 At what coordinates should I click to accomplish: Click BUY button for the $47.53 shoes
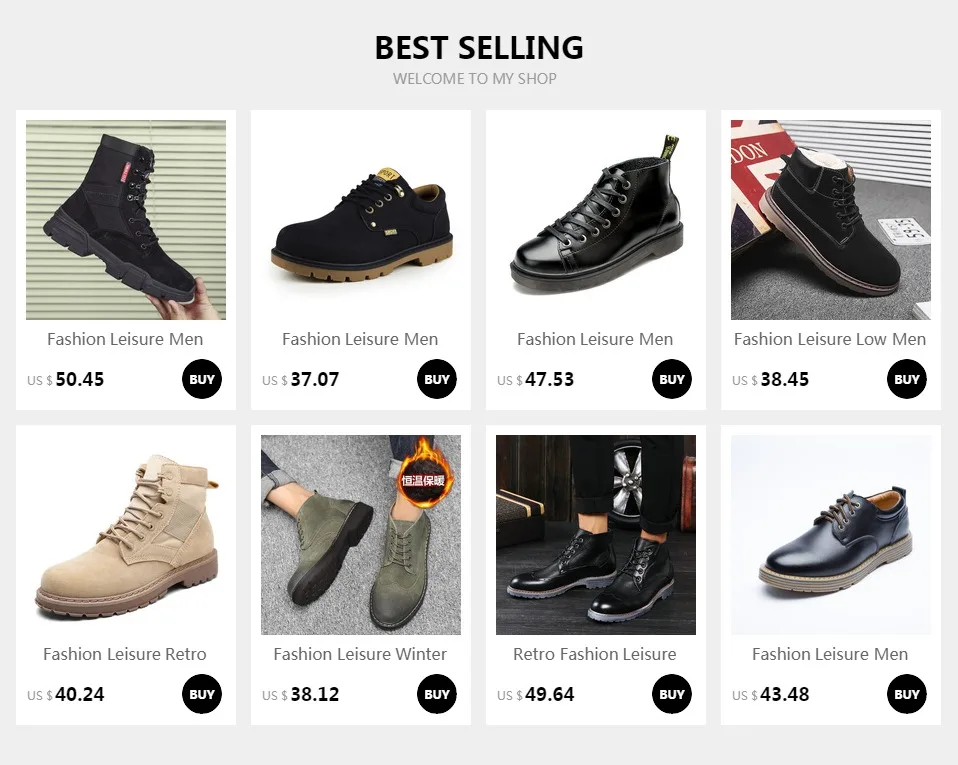coord(671,379)
